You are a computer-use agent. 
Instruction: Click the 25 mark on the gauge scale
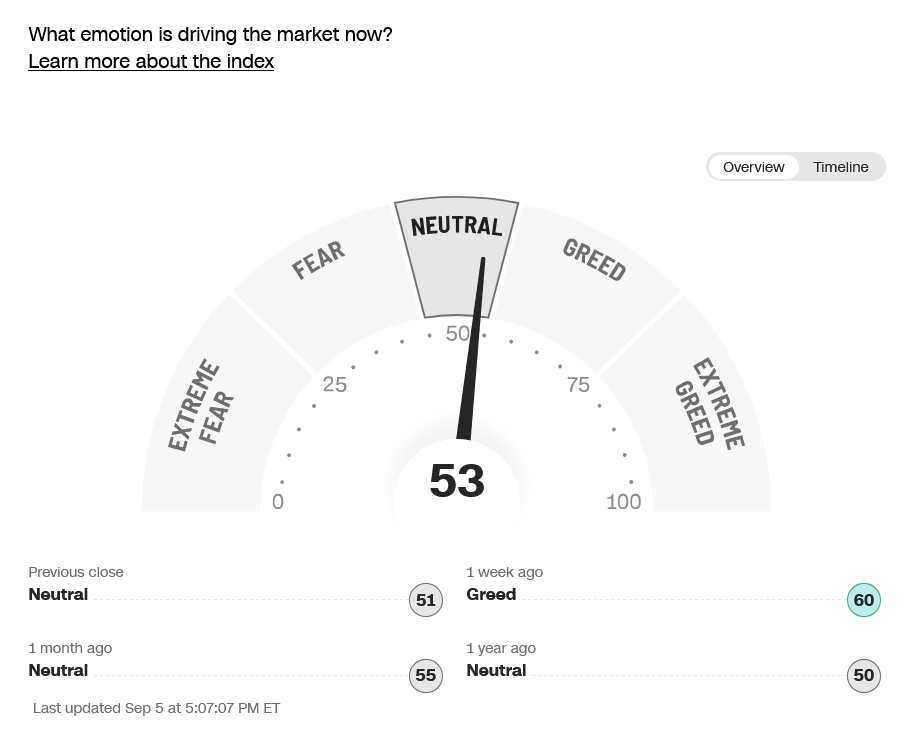click(x=335, y=385)
